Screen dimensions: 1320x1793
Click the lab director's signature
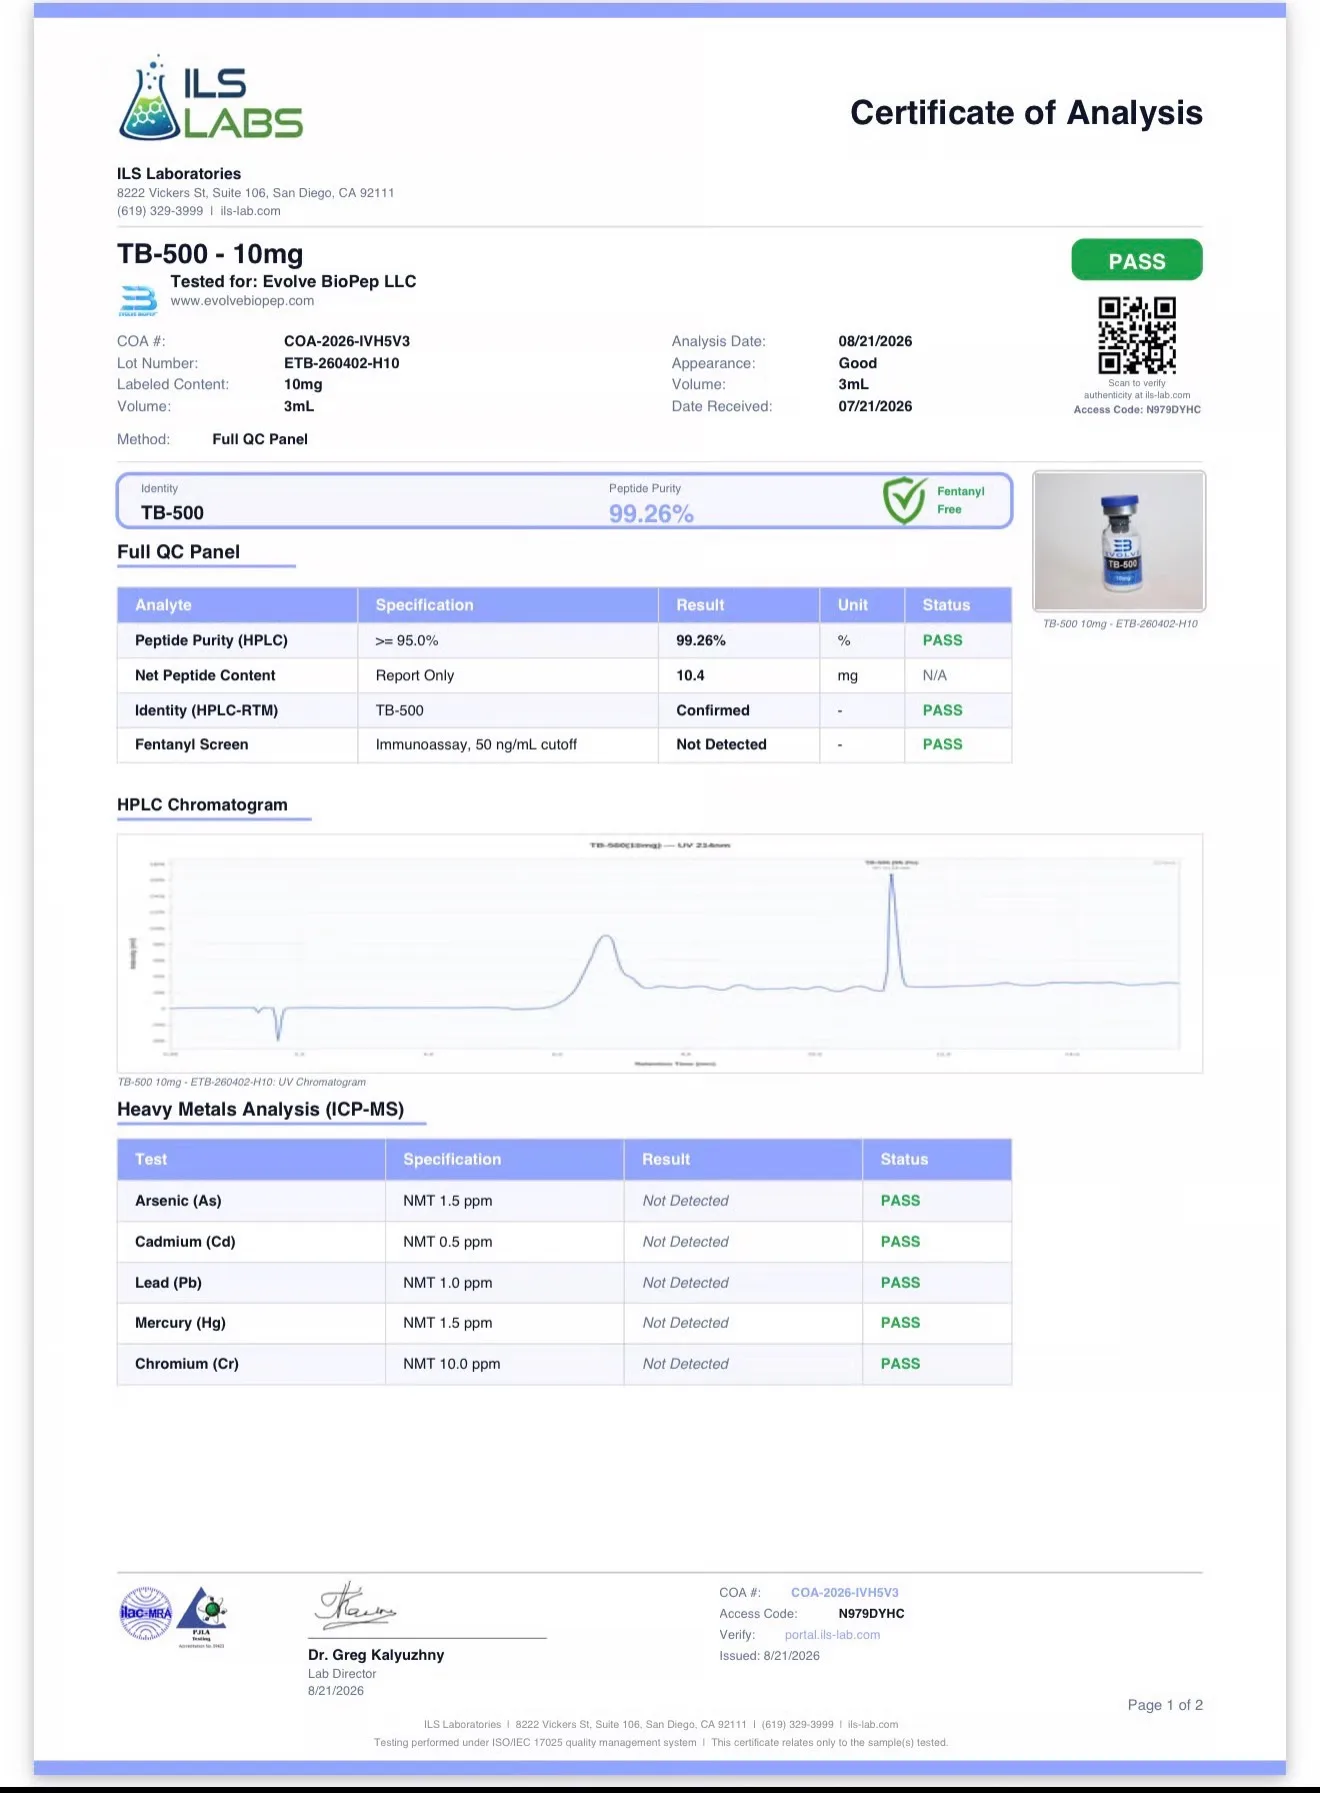[356, 1605]
